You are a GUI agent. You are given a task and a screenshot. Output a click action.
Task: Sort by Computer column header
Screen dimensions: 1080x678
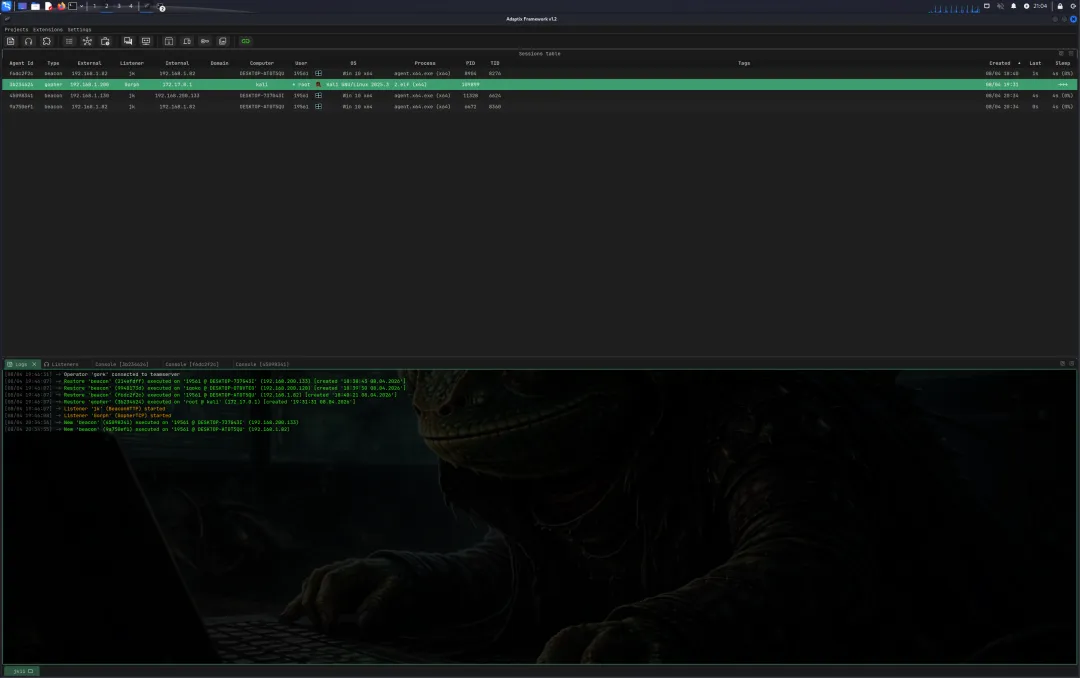click(x=262, y=63)
